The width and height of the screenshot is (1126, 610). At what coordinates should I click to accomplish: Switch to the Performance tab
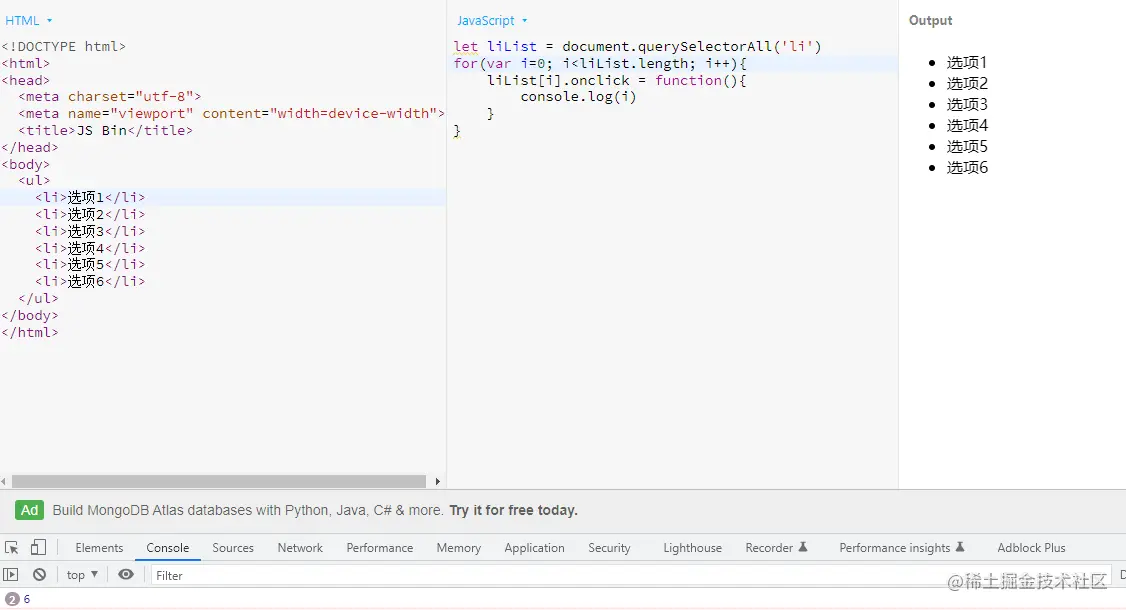[380, 547]
